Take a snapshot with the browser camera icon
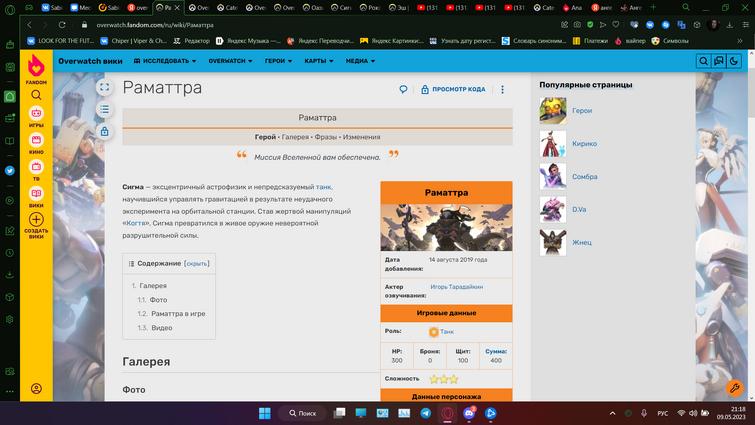This screenshot has width=755, height=425. point(577,25)
